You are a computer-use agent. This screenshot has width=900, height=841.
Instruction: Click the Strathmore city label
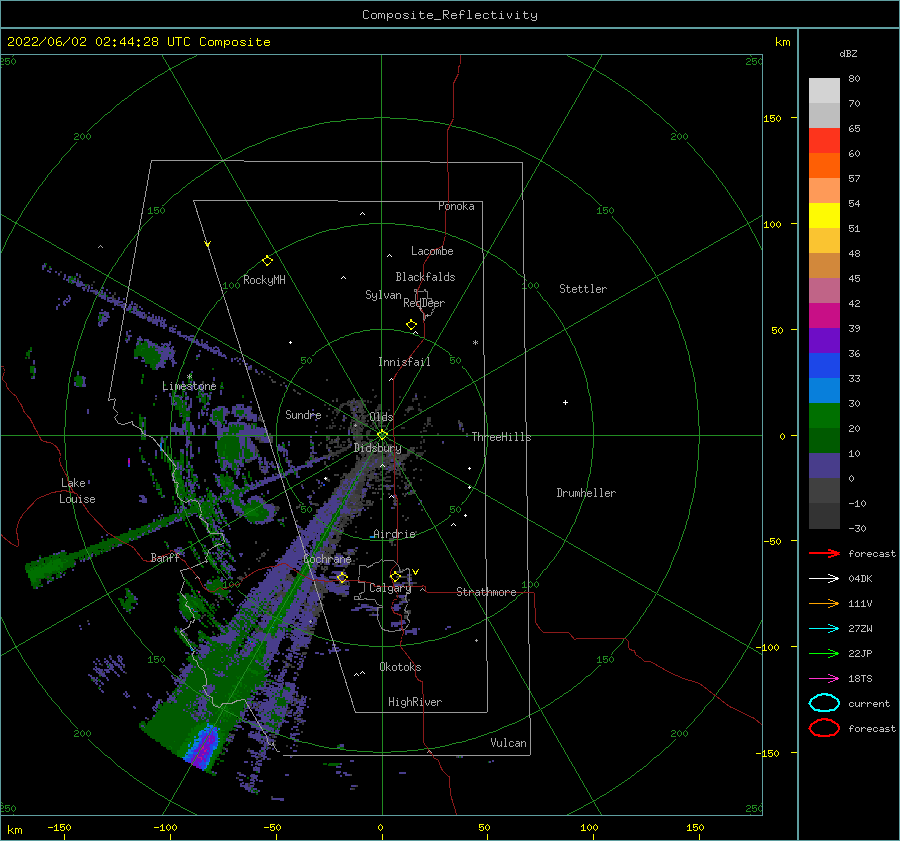pos(486,592)
